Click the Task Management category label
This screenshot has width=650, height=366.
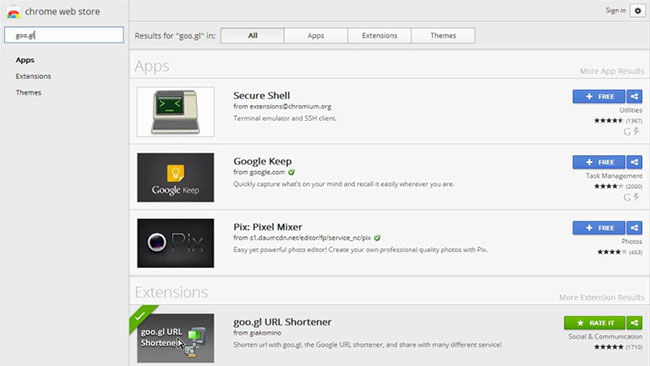click(x=614, y=176)
